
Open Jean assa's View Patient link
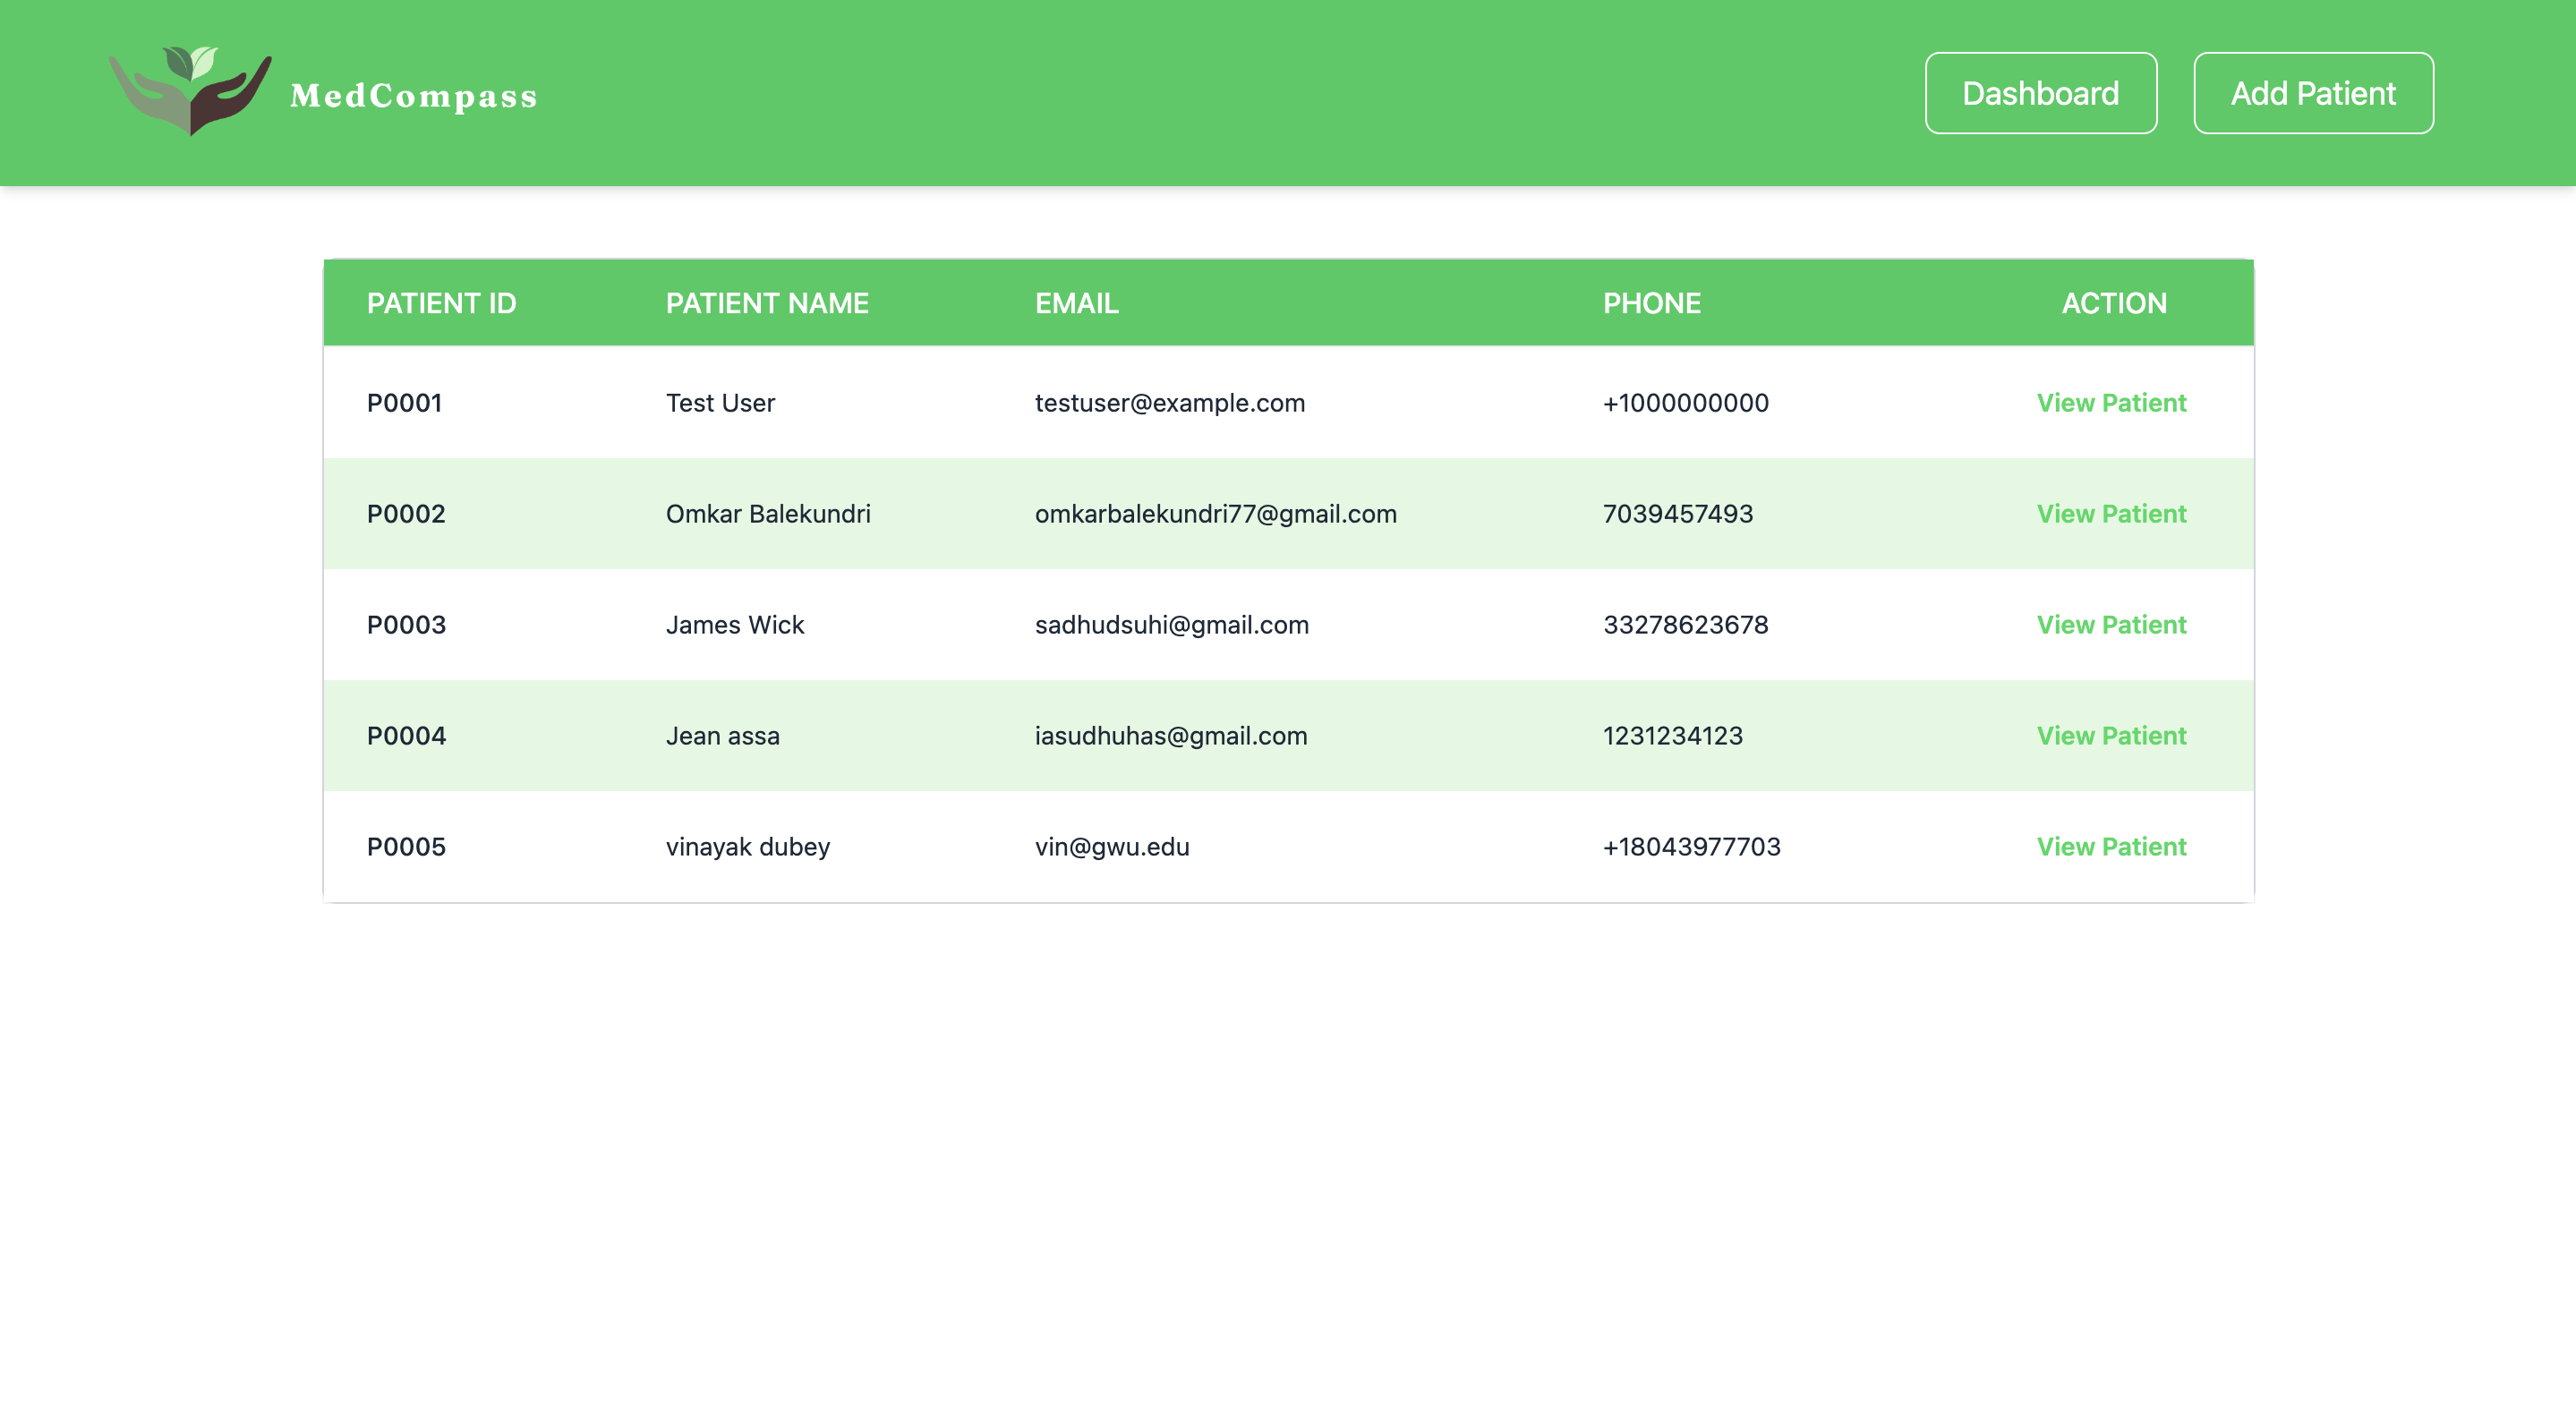[2111, 736]
